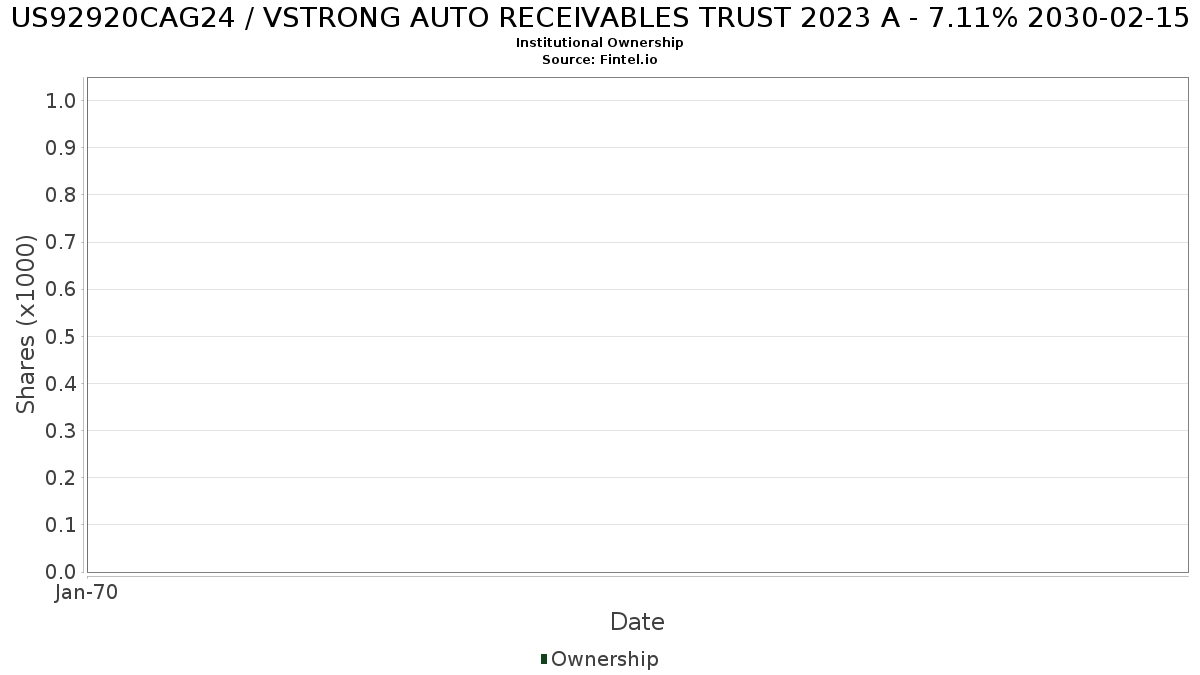Image resolution: width=1200 pixels, height=675 pixels.
Task: Click the Ownership legend label
Action: [x=605, y=659]
